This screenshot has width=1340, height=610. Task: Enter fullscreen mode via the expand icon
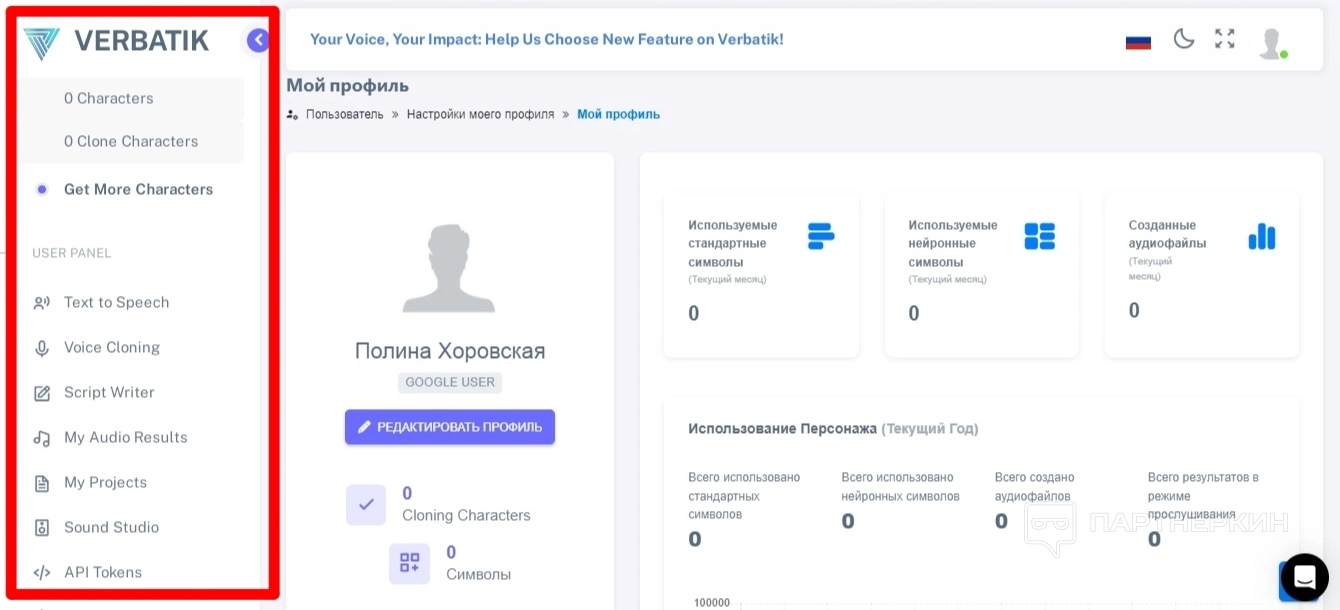(1225, 39)
